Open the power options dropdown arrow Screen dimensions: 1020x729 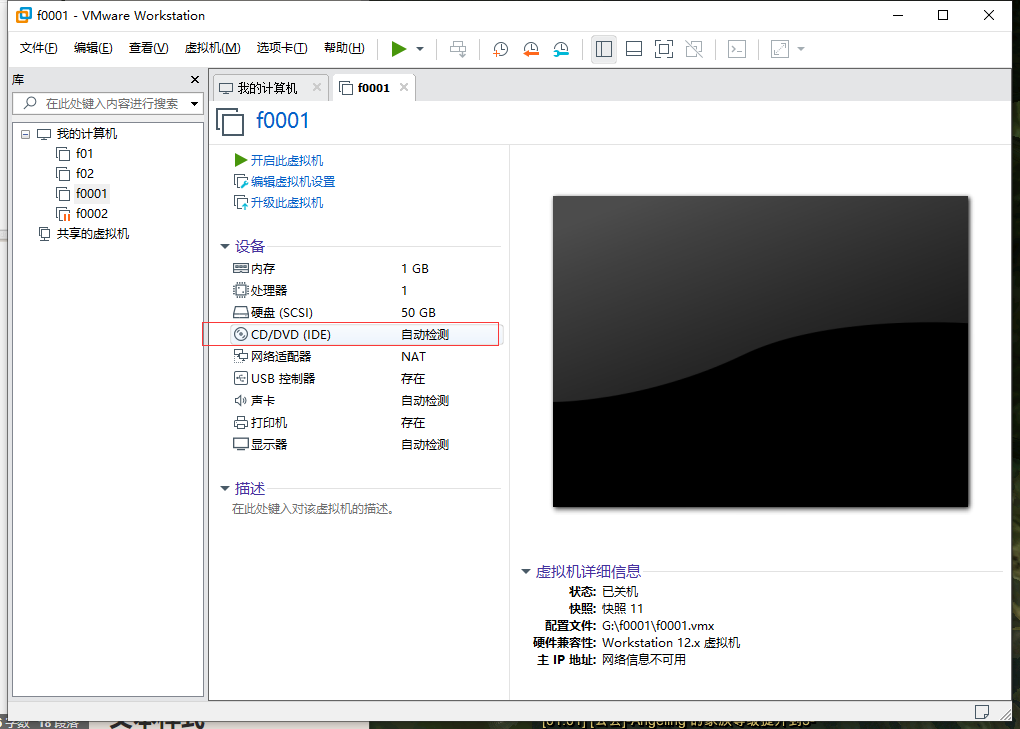[420, 49]
